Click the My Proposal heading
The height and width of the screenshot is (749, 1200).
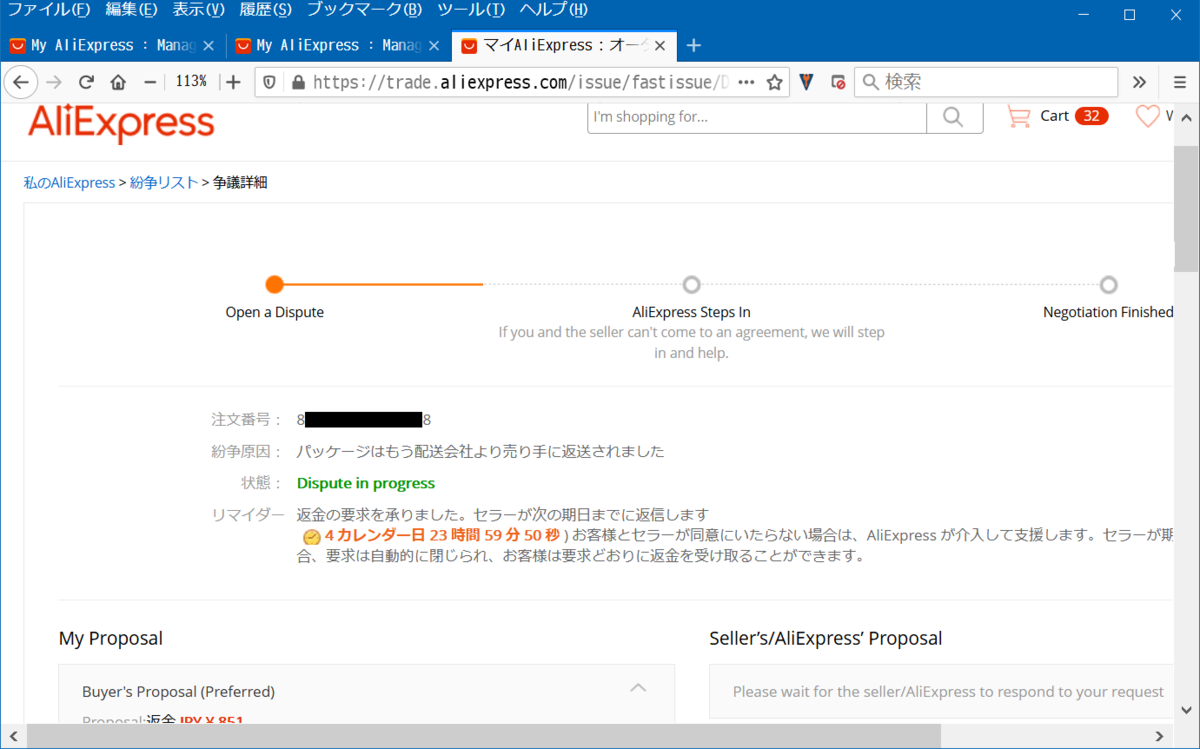tap(111, 638)
